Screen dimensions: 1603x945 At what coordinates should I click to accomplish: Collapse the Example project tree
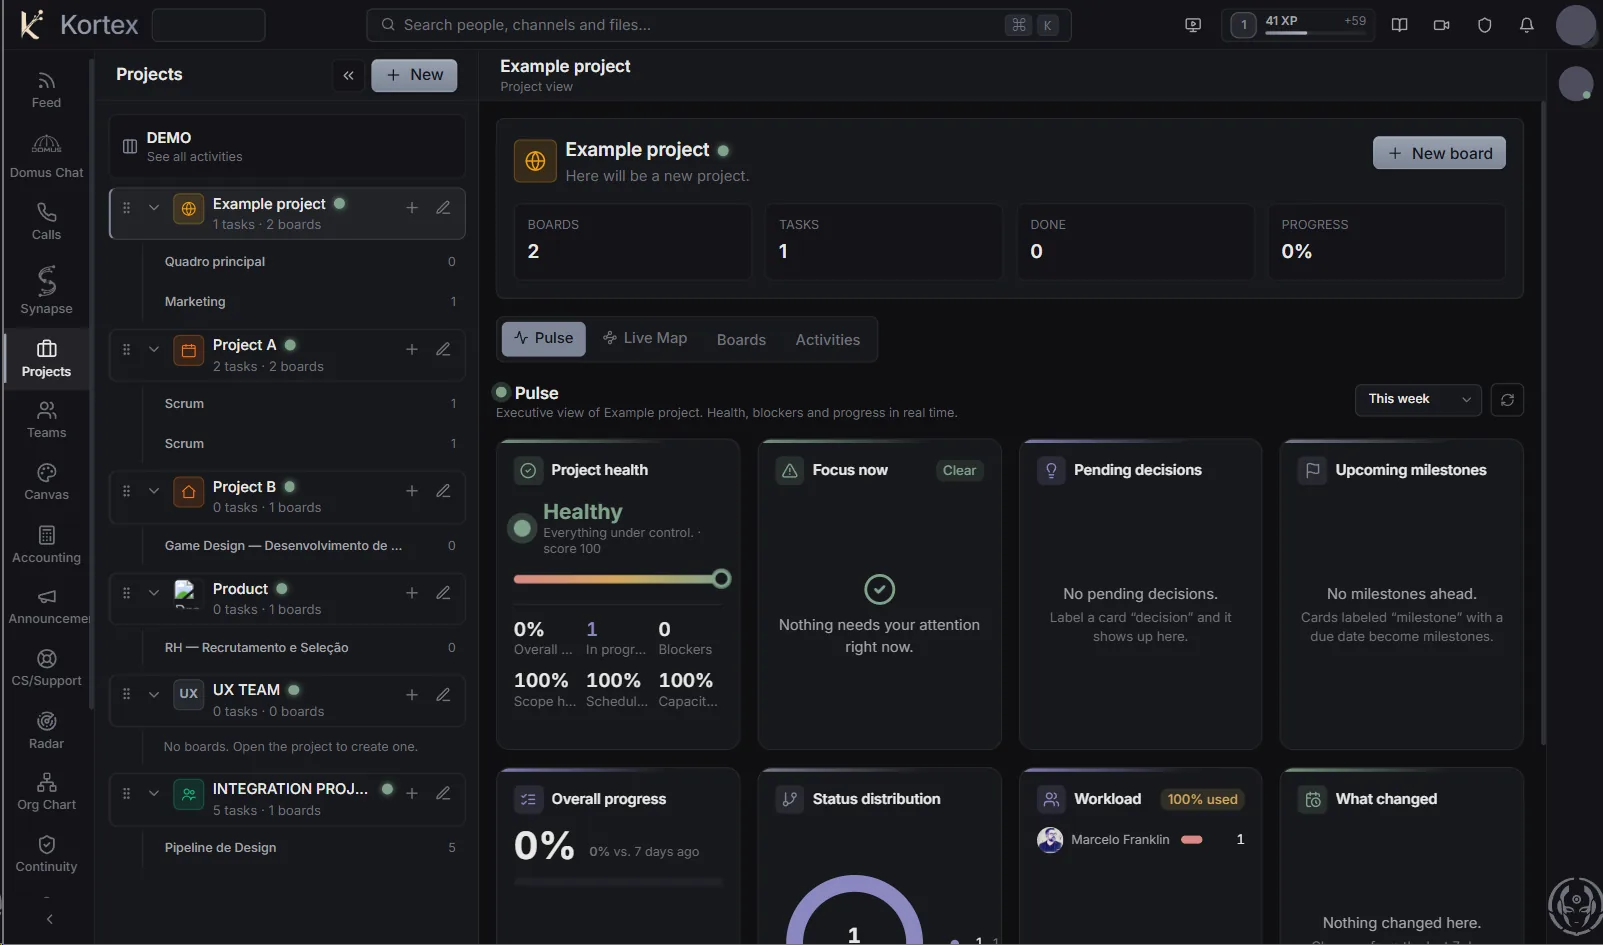[x=154, y=208]
